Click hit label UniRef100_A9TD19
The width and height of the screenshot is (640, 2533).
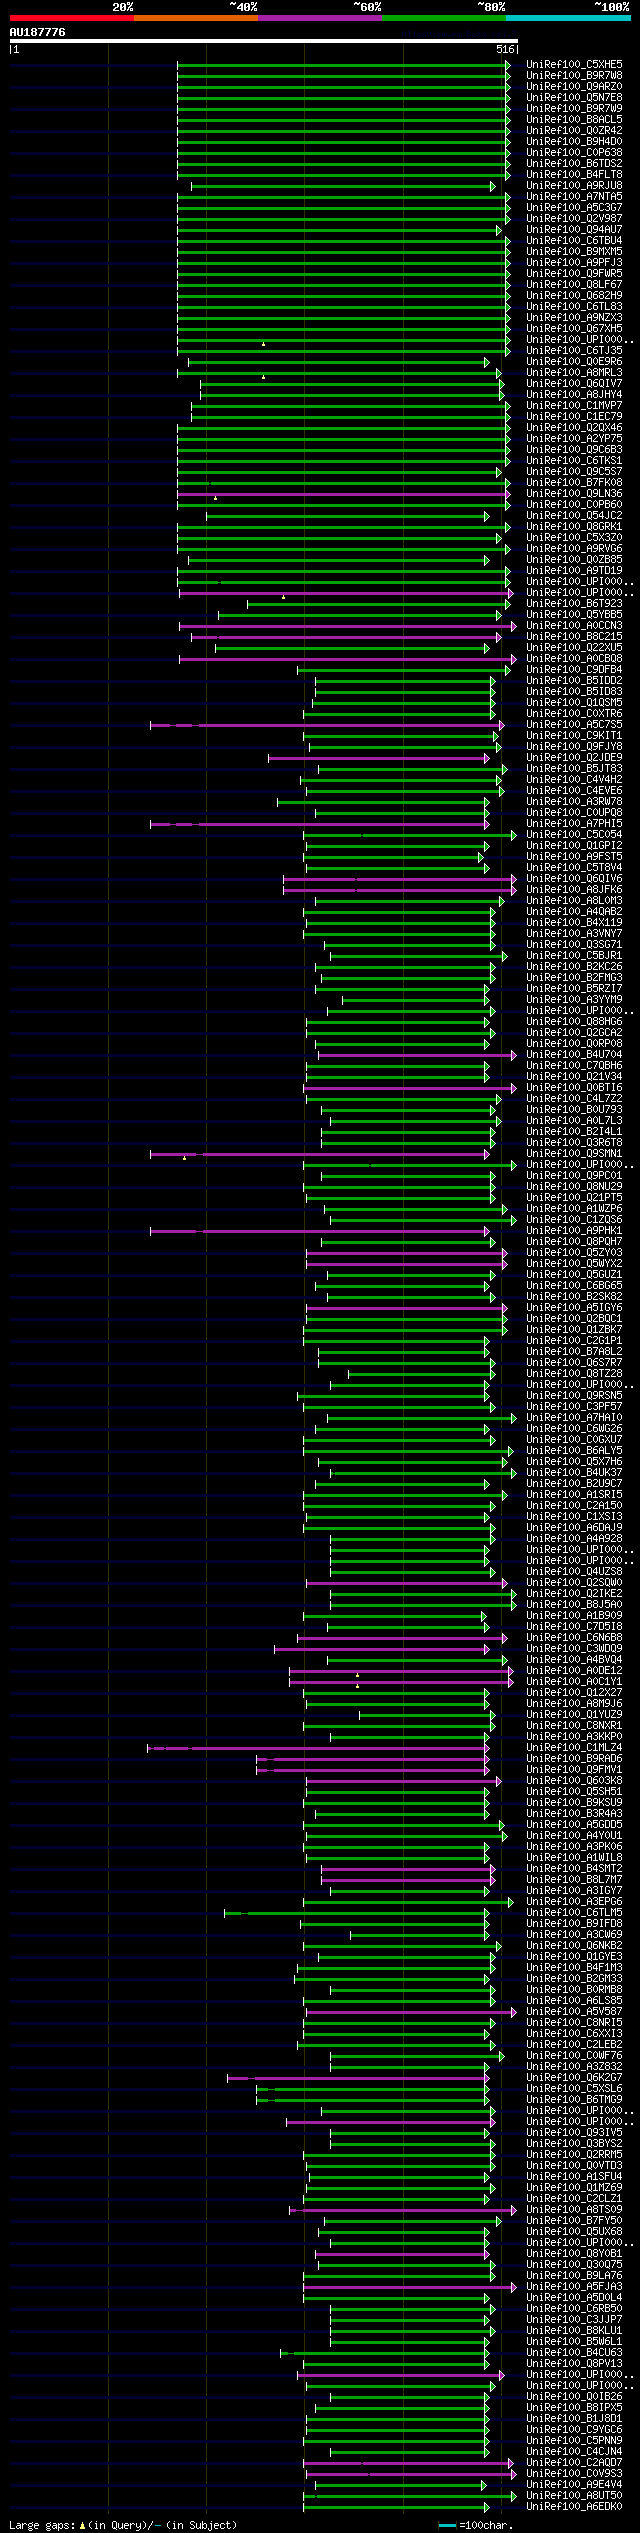[574, 570]
